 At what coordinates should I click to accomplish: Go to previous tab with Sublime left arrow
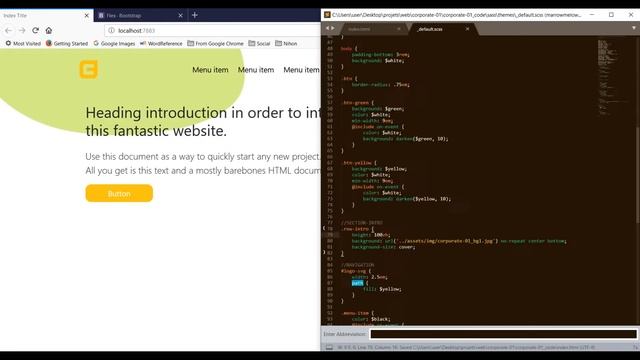(x=327, y=28)
